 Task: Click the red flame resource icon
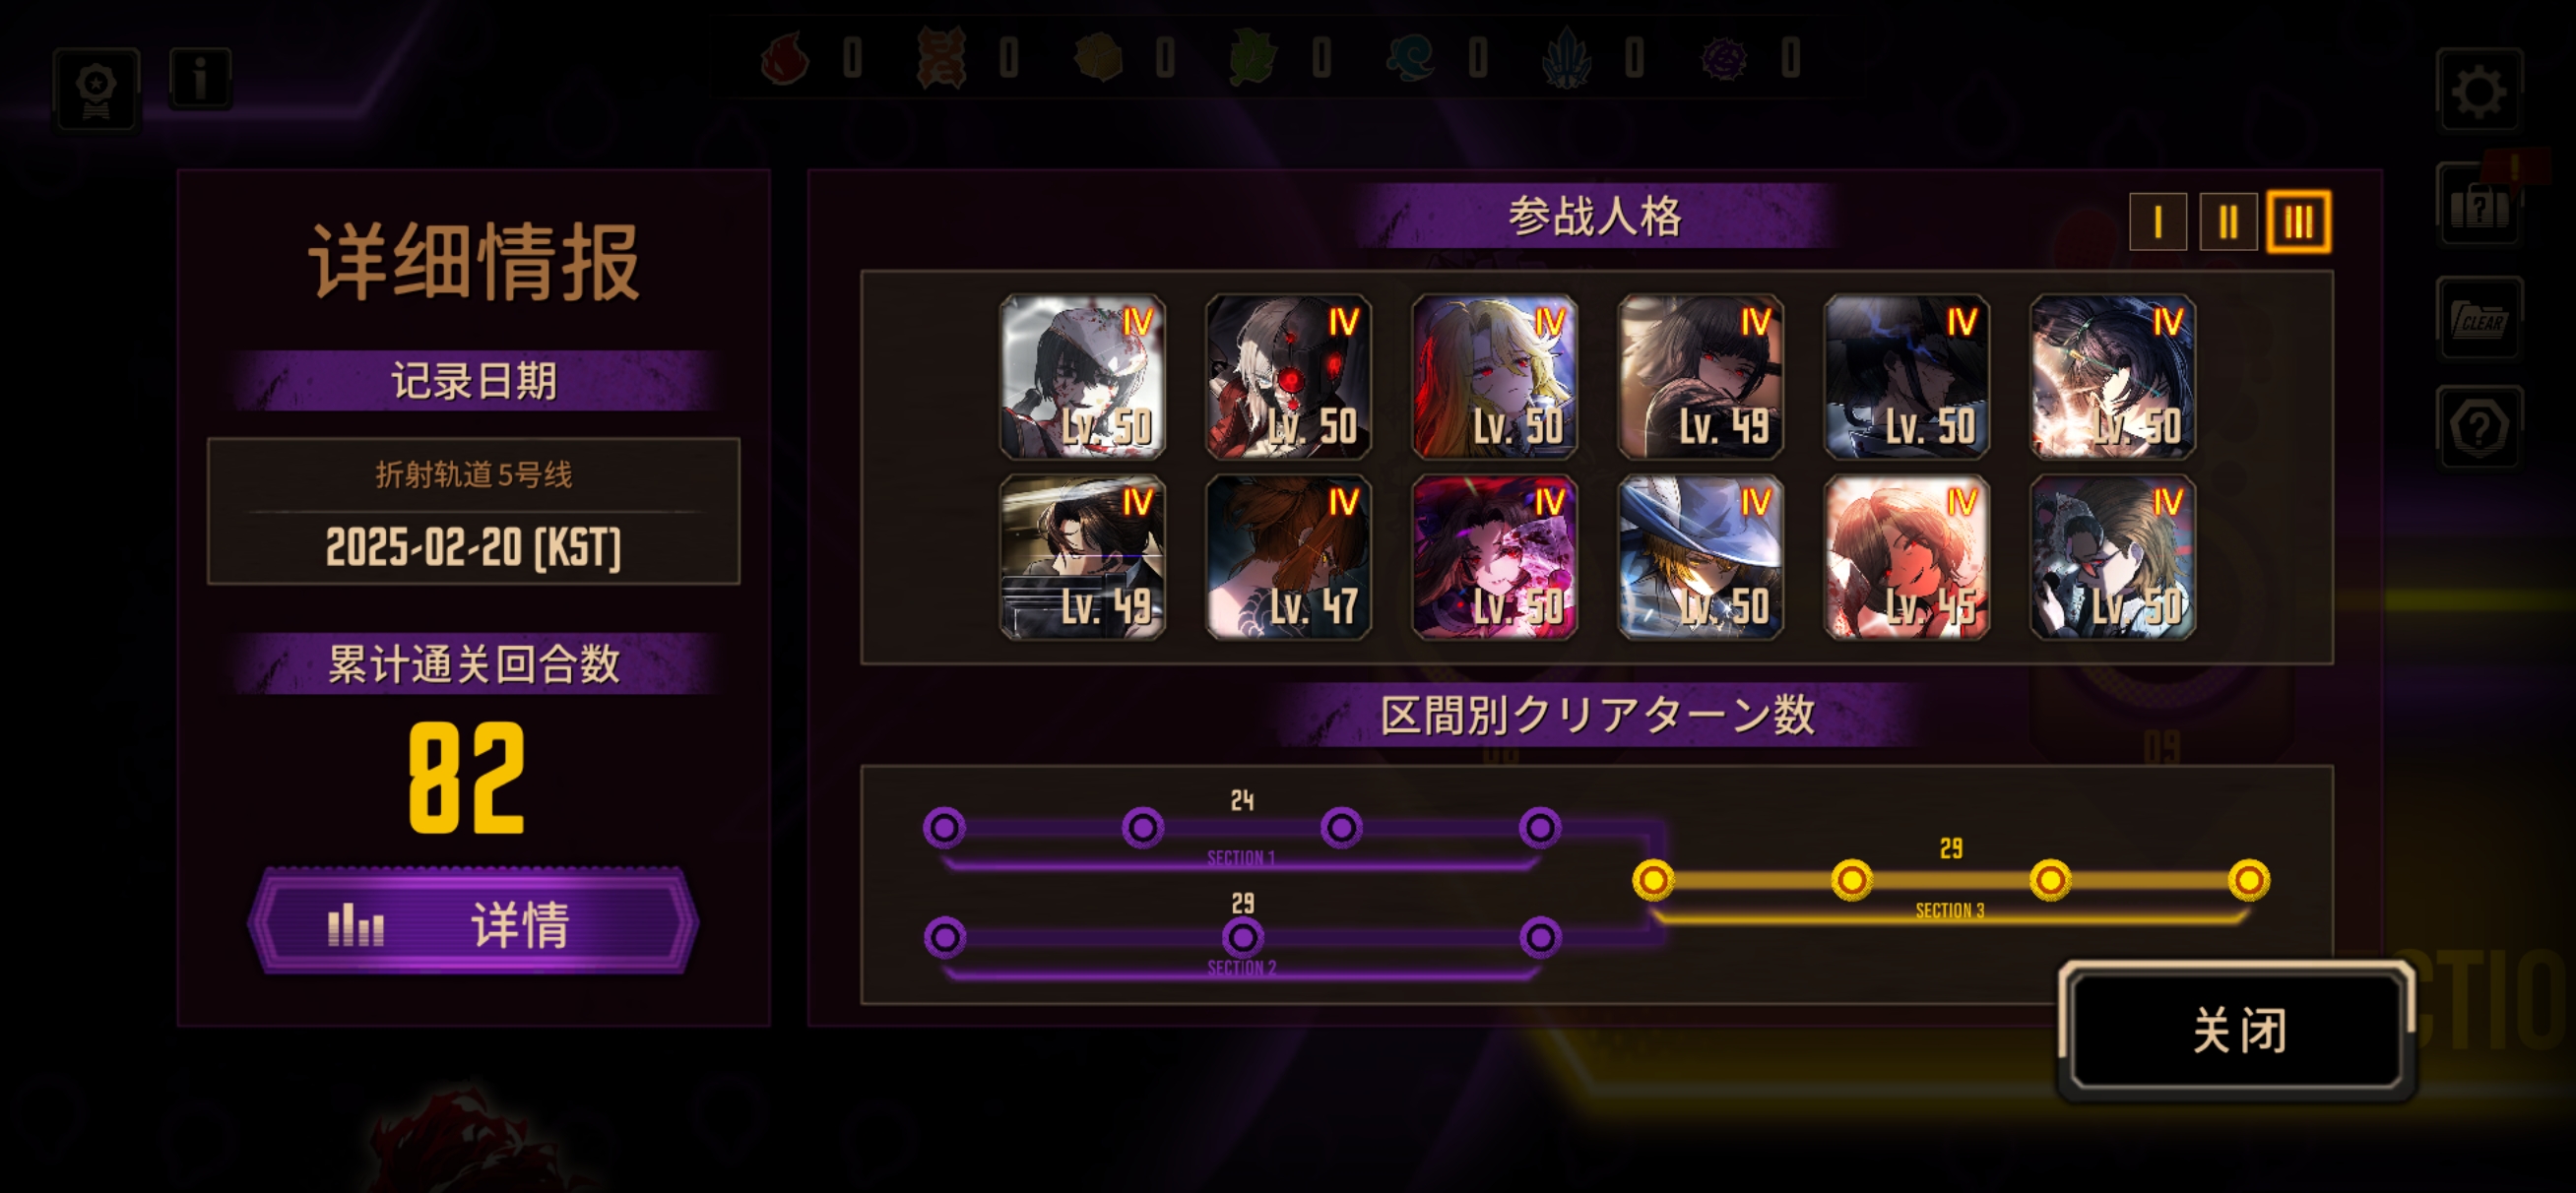click(785, 58)
